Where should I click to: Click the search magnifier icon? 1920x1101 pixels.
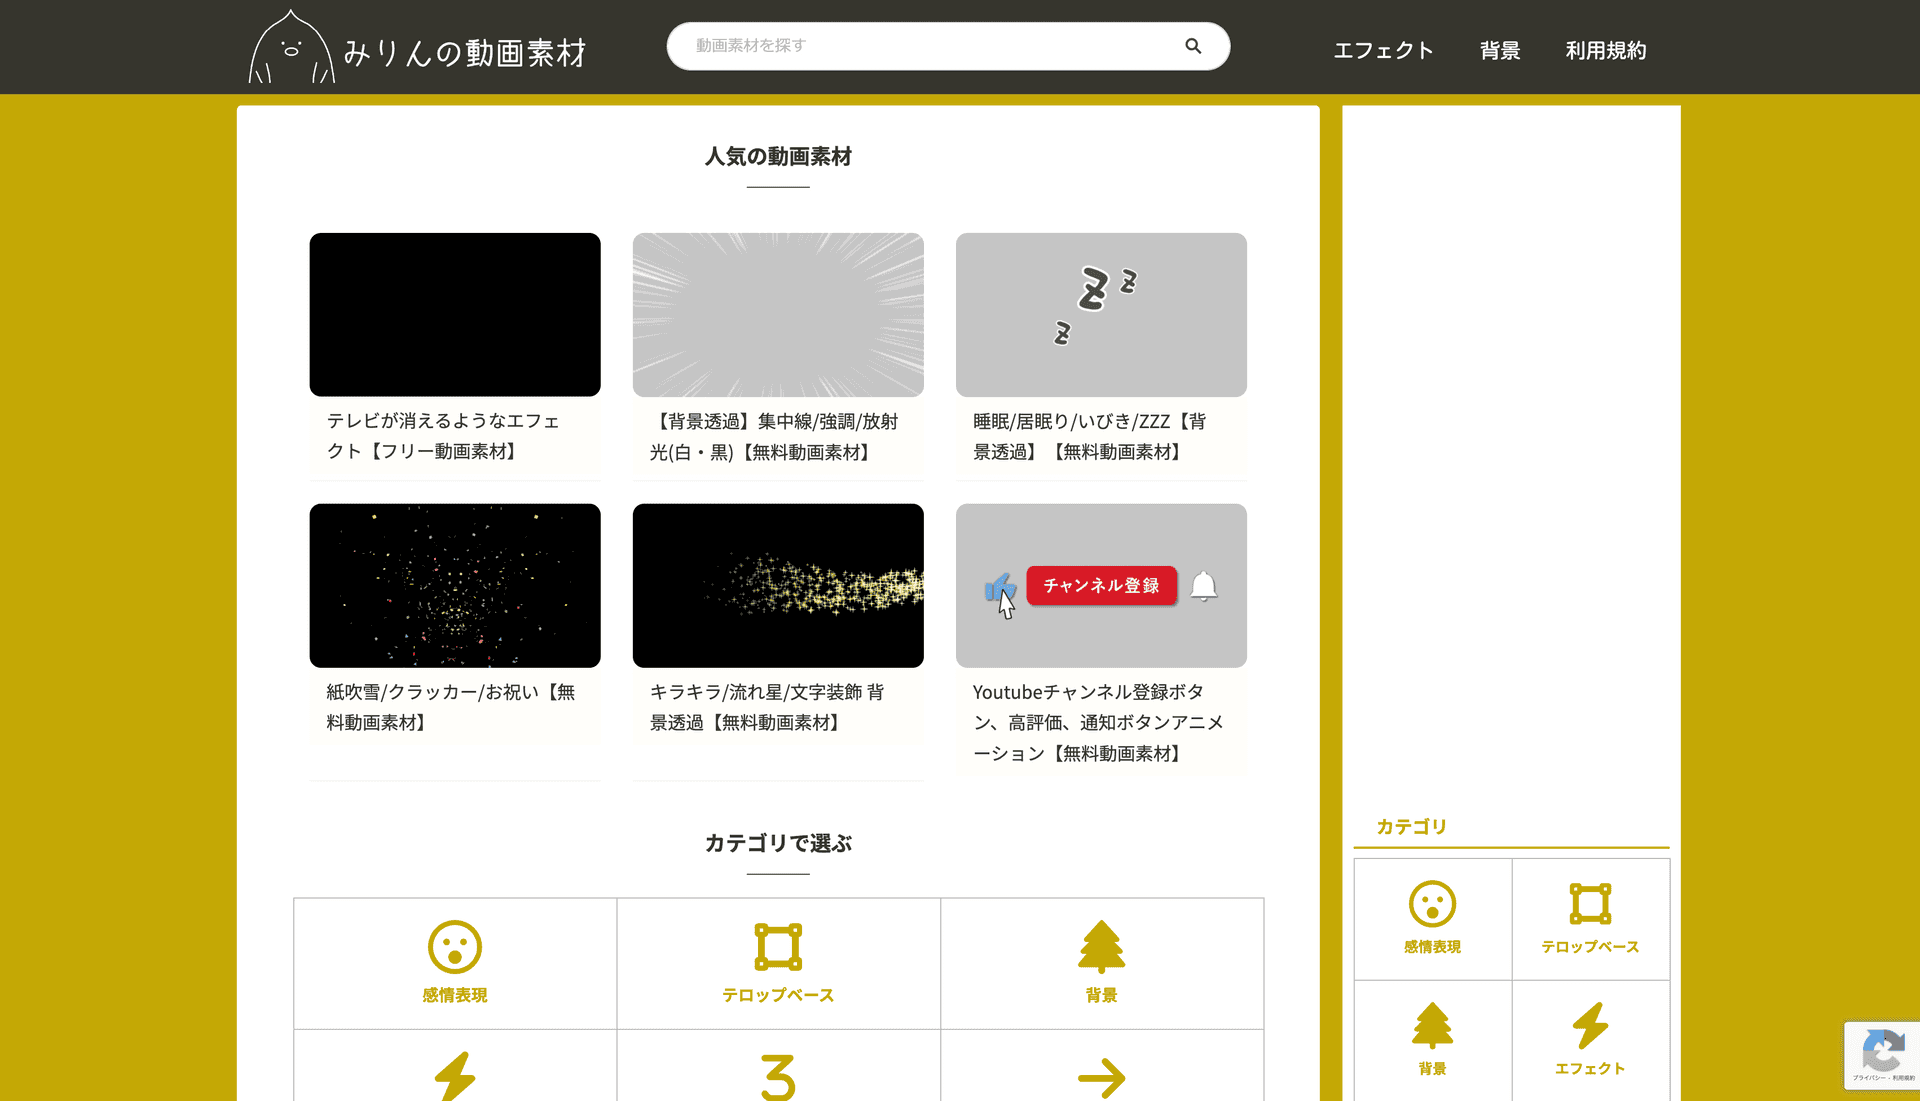click(1193, 46)
